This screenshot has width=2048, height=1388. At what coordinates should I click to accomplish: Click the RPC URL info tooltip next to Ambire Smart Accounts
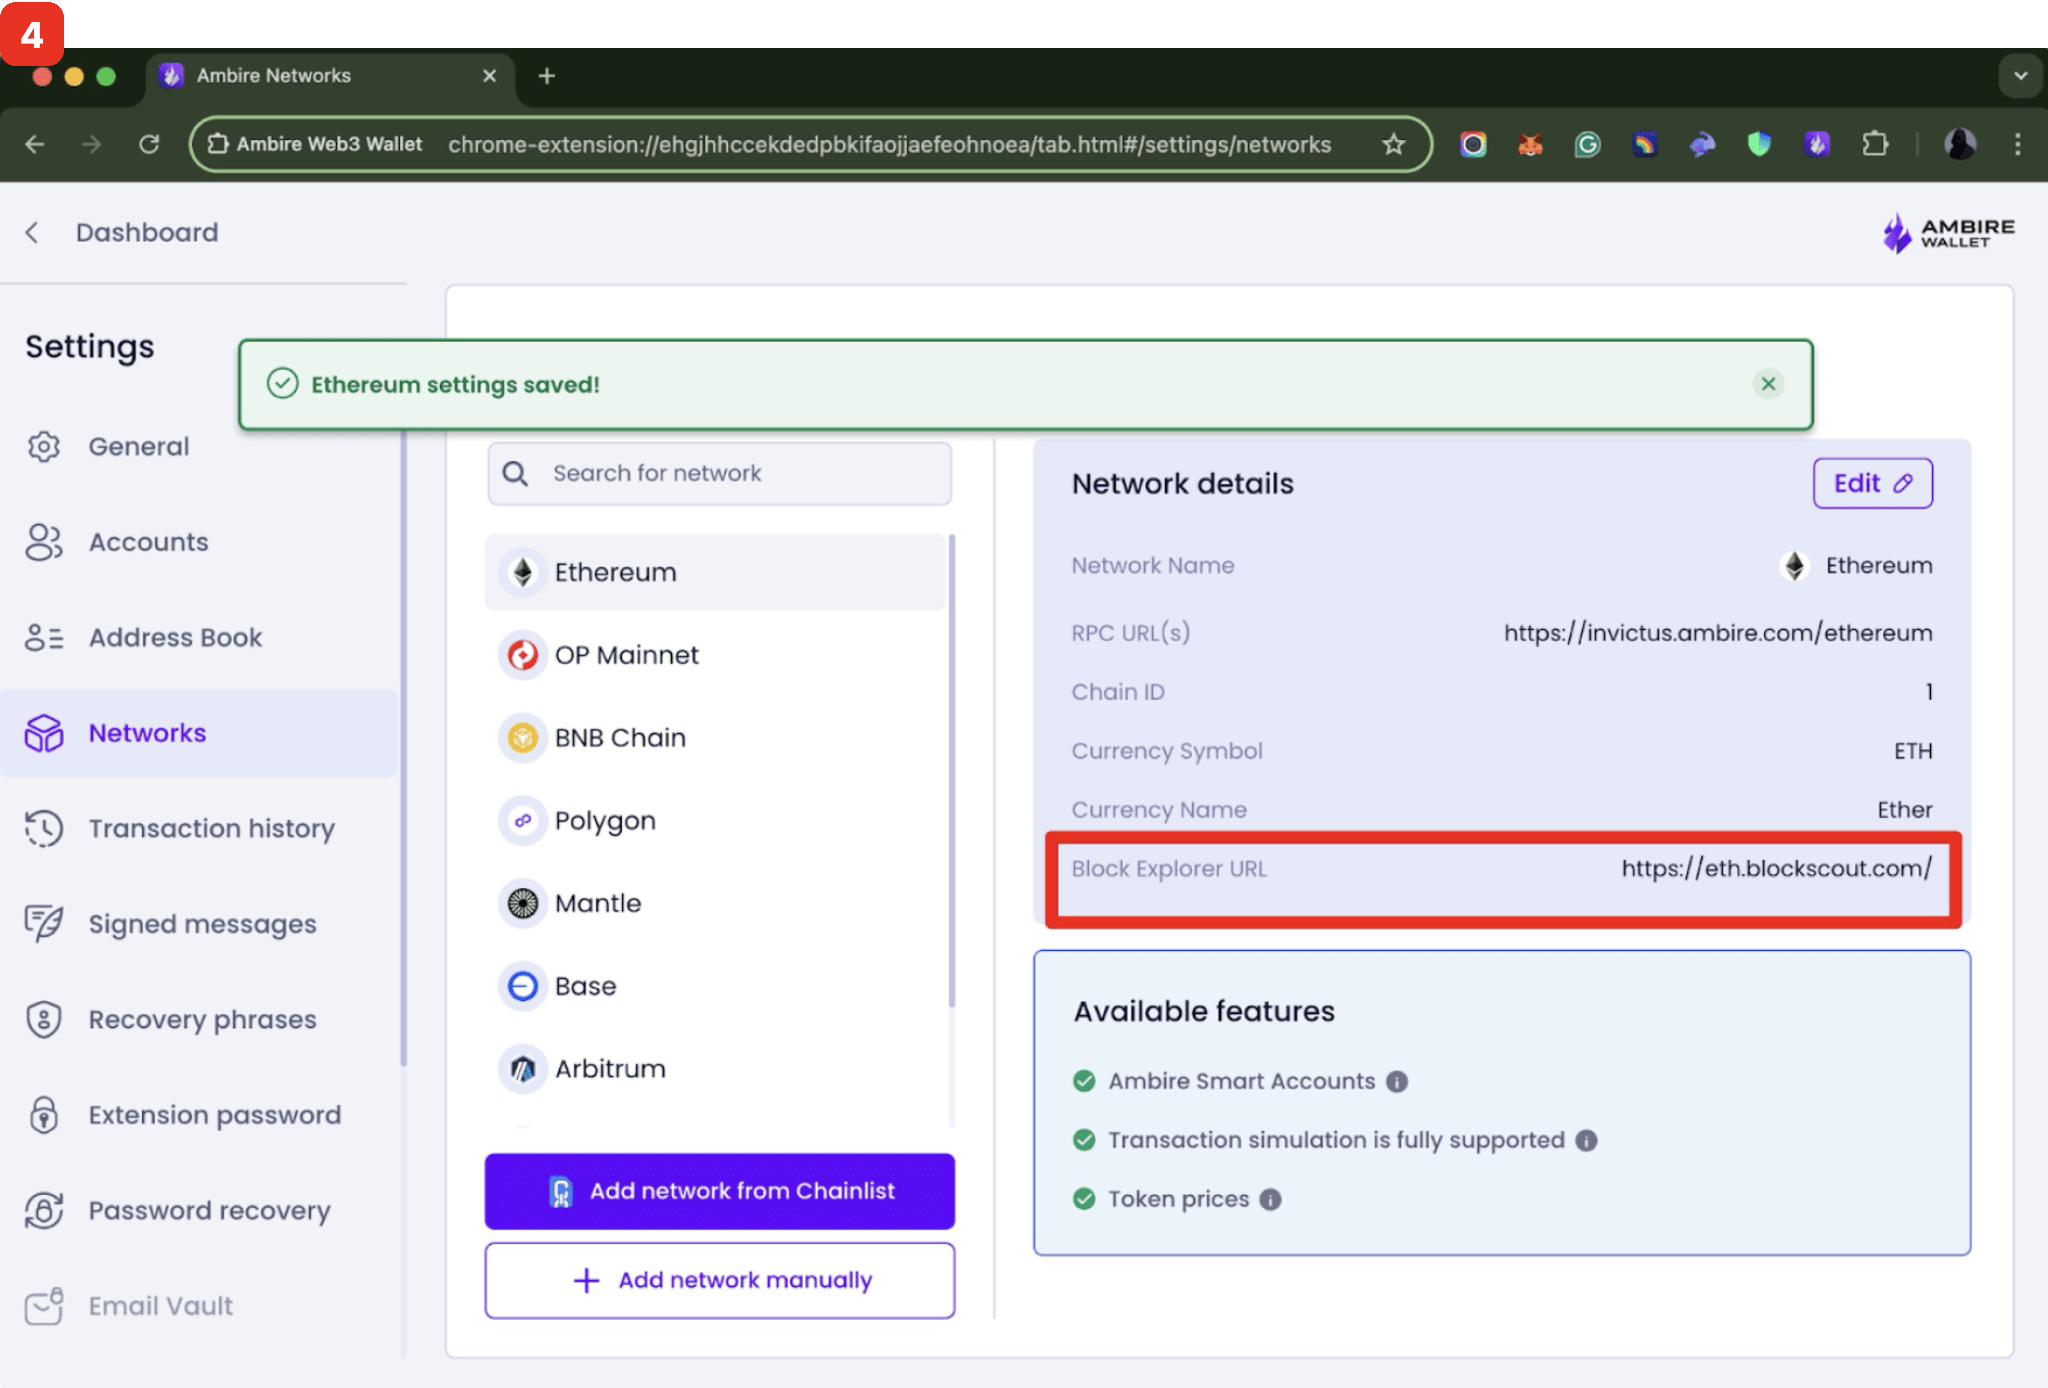1399,1081
